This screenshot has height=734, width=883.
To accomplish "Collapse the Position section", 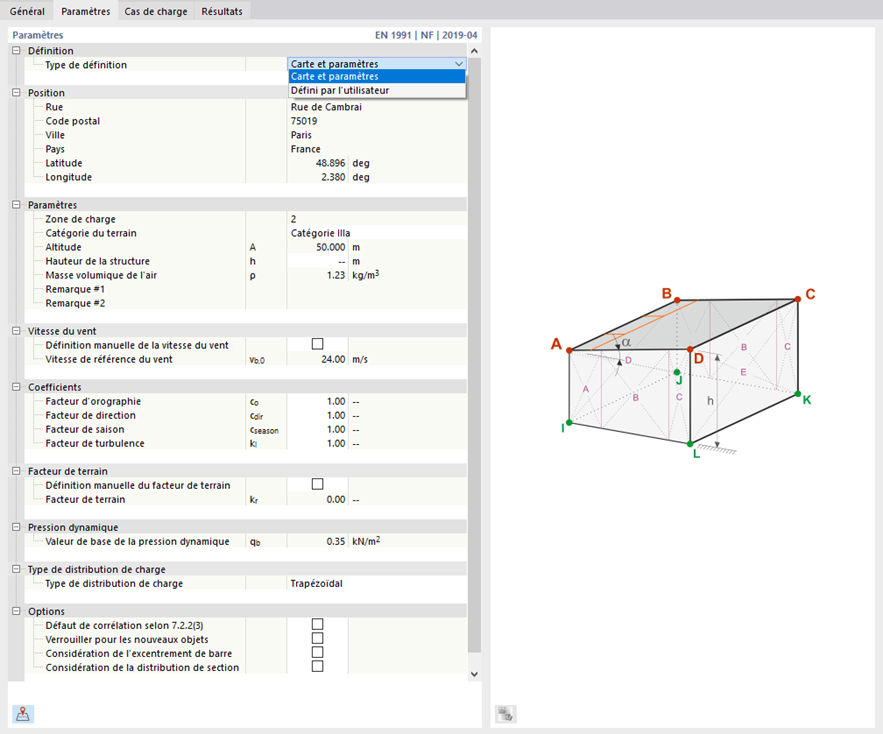I will pyautogui.click(x=16, y=92).
